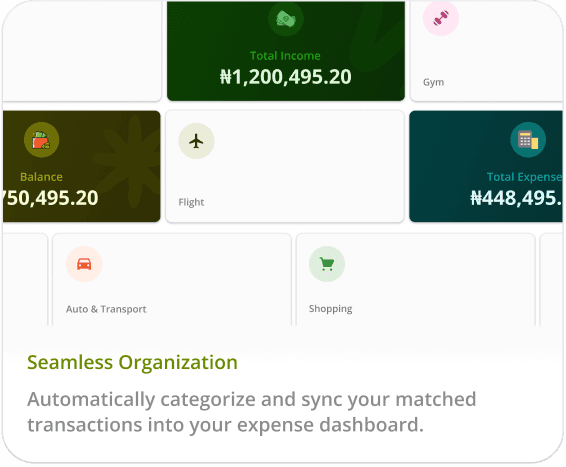The height and width of the screenshot is (467, 566).
Task: Open the Flight category card
Action: (x=285, y=166)
